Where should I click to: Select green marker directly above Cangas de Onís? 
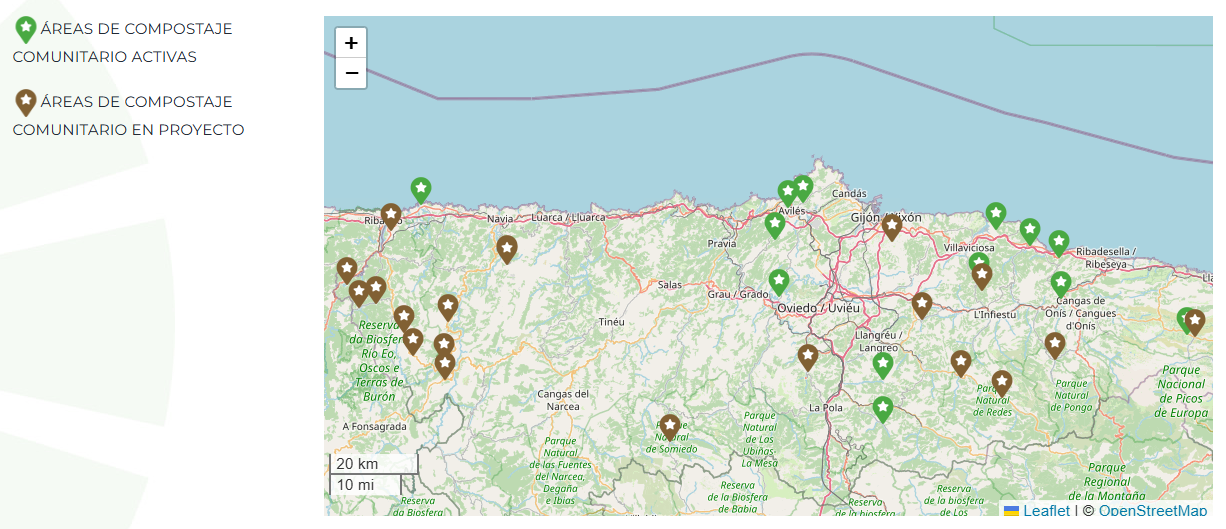tap(1061, 283)
